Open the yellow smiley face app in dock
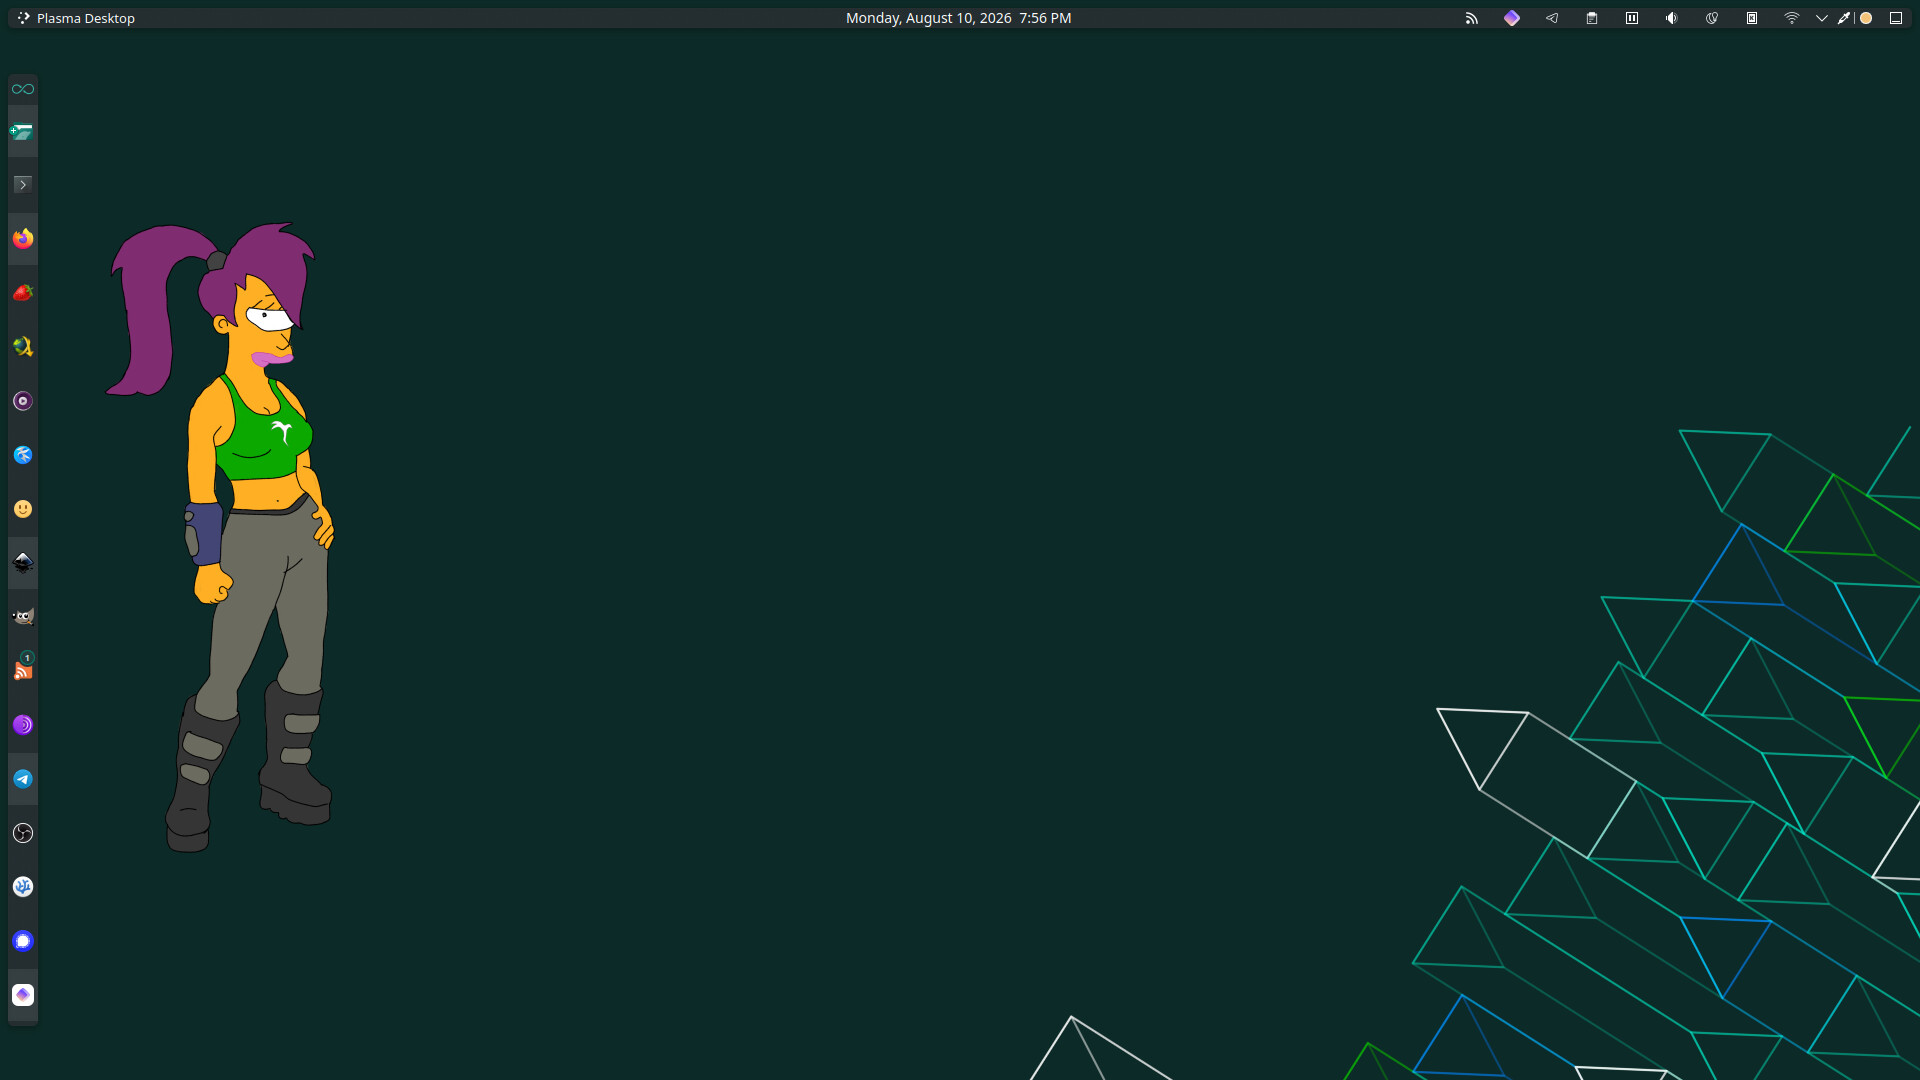The image size is (1920, 1080). pyautogui.click(x=23, y=509)
